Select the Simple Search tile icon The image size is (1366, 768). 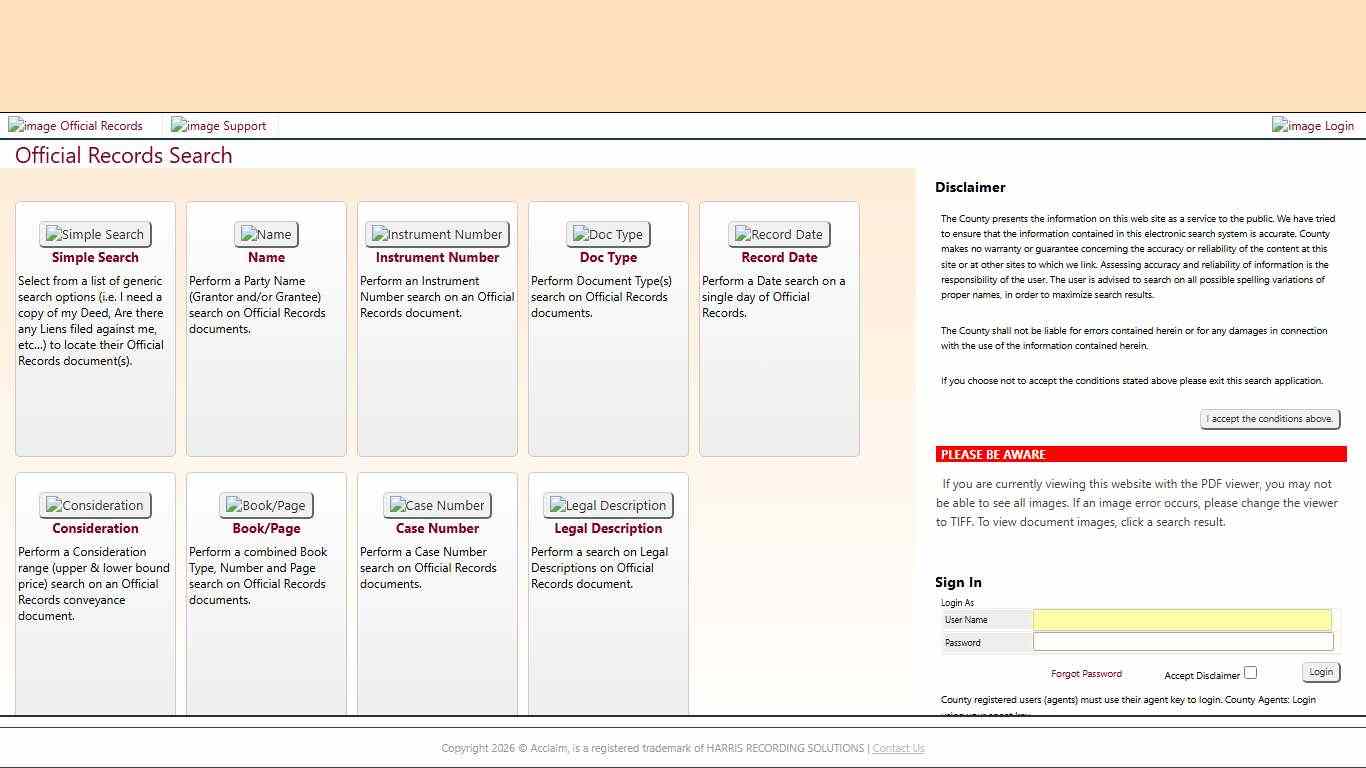coord(95,234)
